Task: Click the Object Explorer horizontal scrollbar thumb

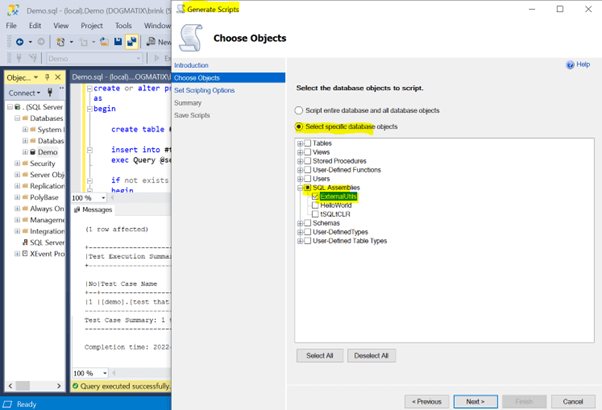Action: pyautogui.click(x=23, y=385)
